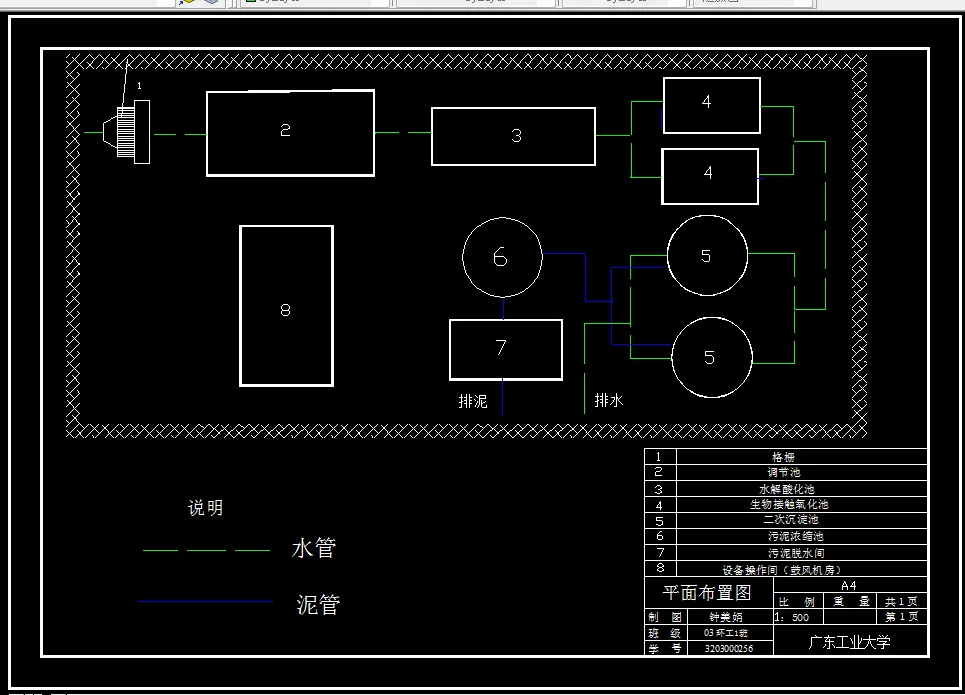
Task: Select the A4 paper size cell
Action: coord(849,585)
